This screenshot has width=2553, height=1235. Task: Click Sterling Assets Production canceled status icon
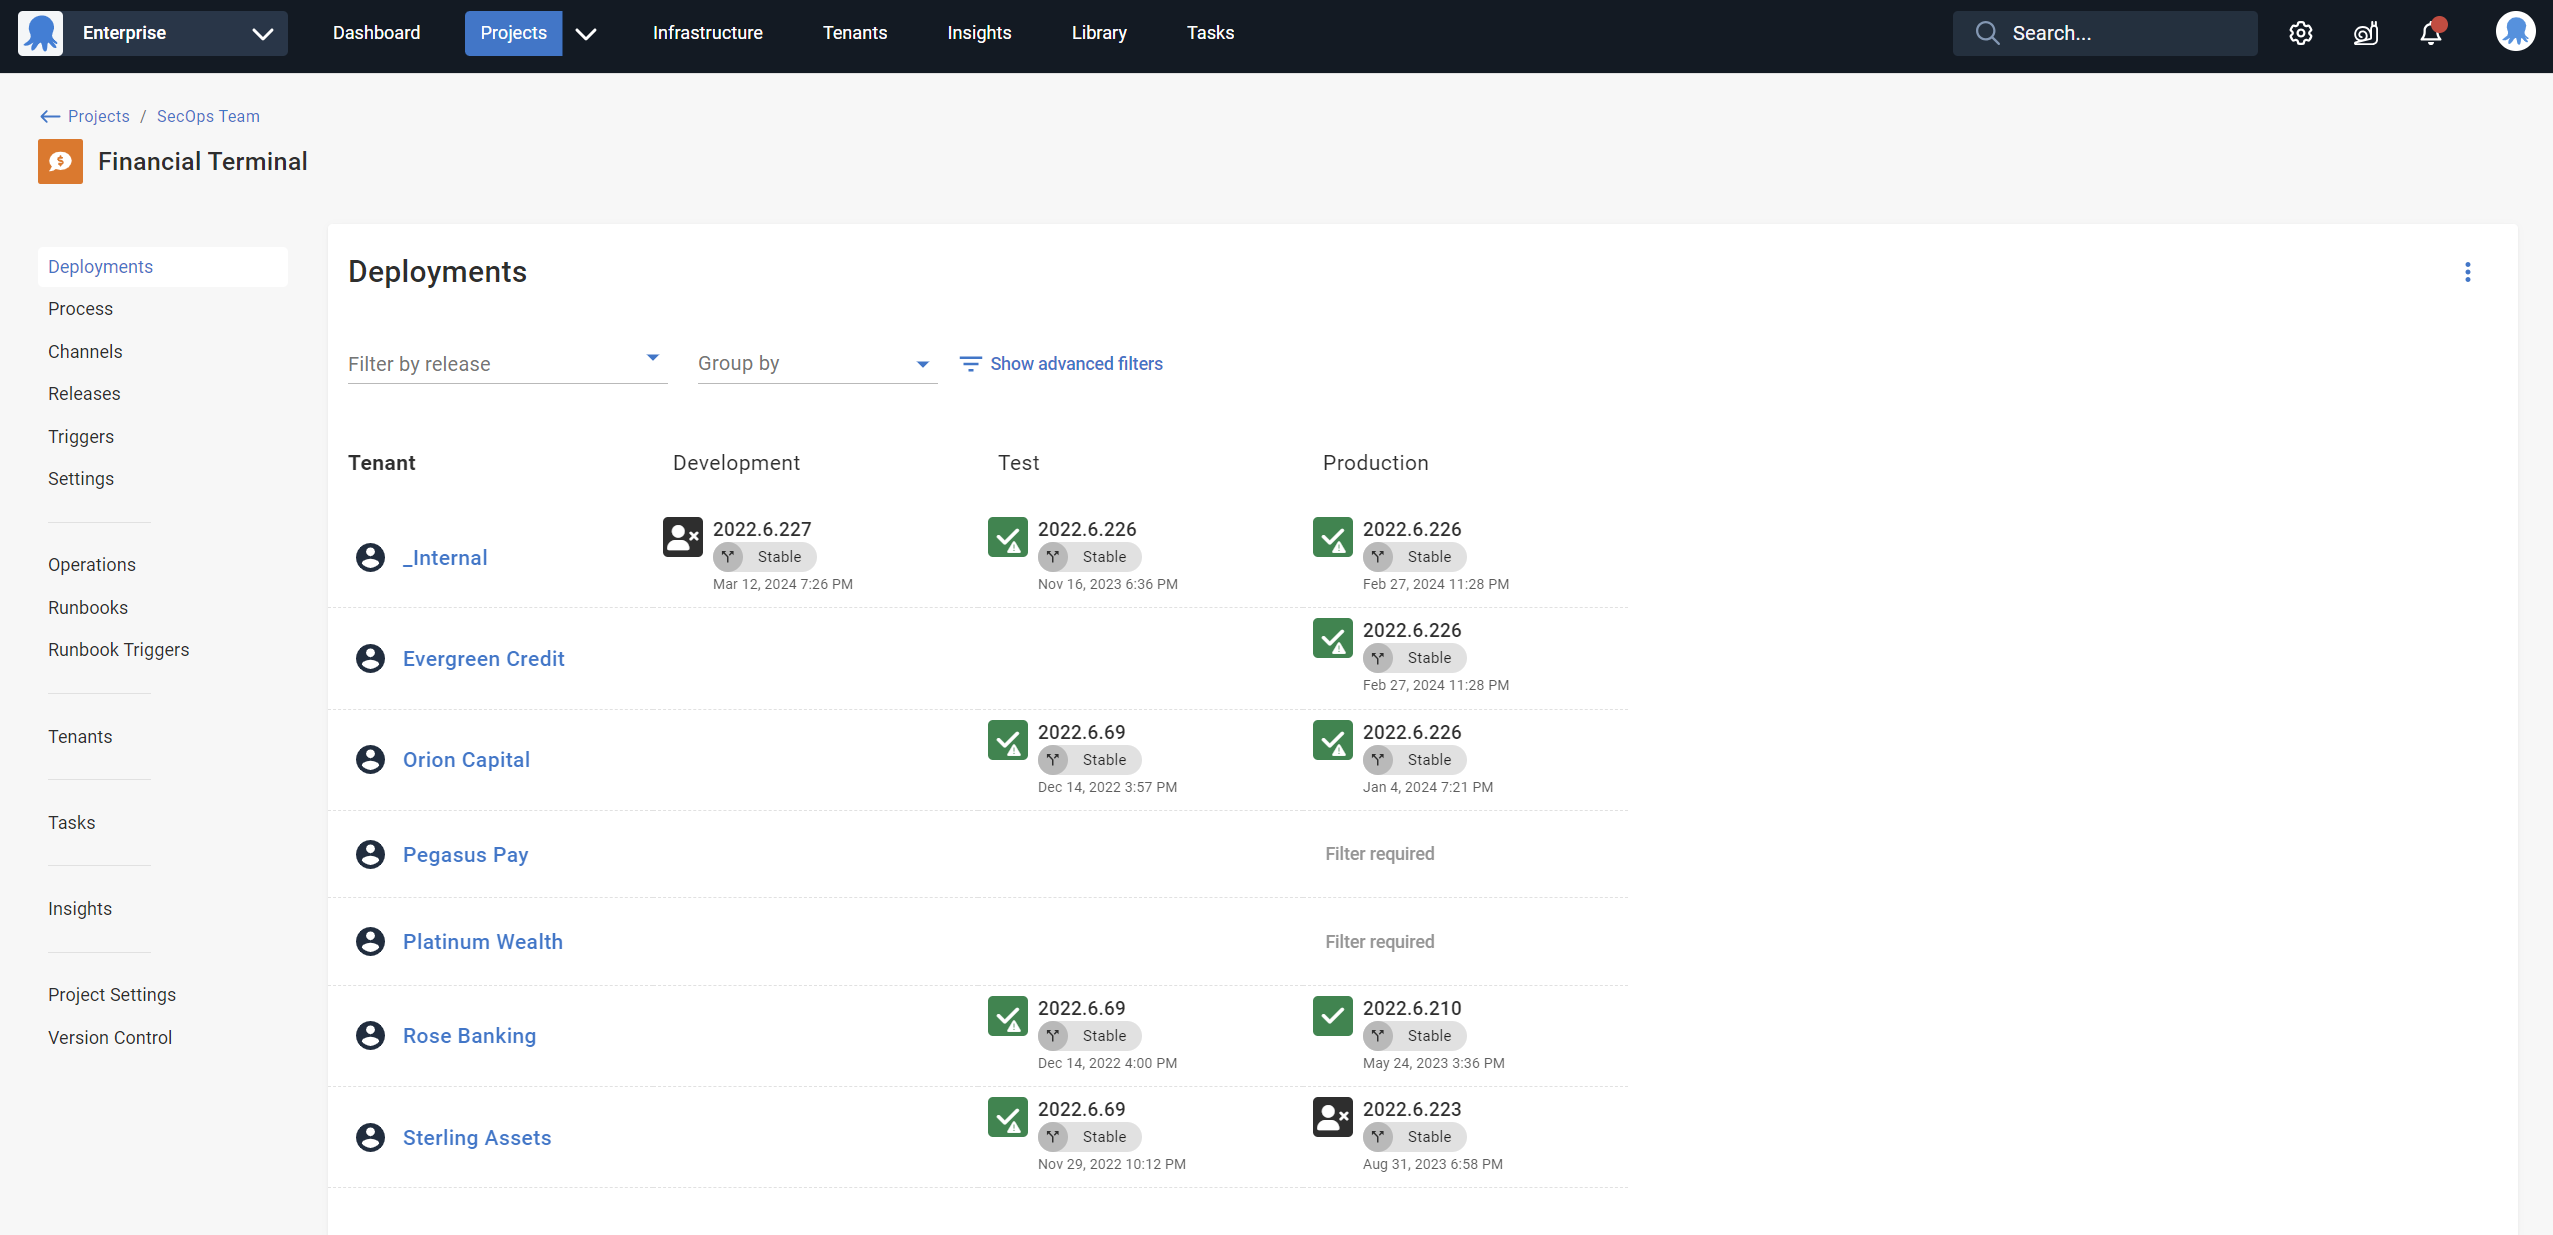[1332, 1117]
